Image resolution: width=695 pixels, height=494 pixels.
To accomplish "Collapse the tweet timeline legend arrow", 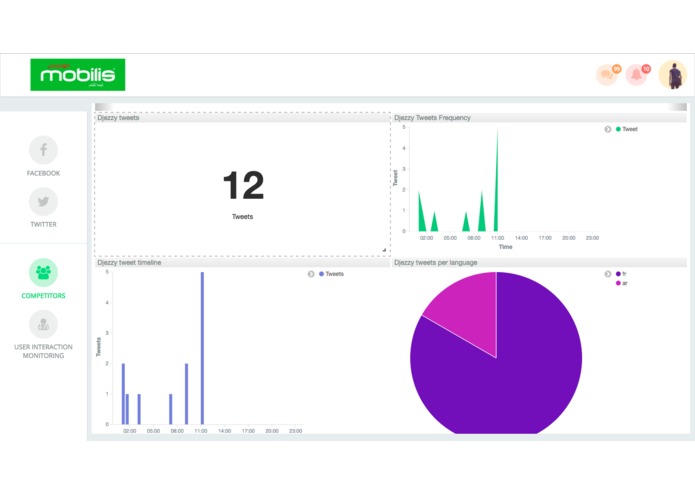I will [x=311, y=274].
